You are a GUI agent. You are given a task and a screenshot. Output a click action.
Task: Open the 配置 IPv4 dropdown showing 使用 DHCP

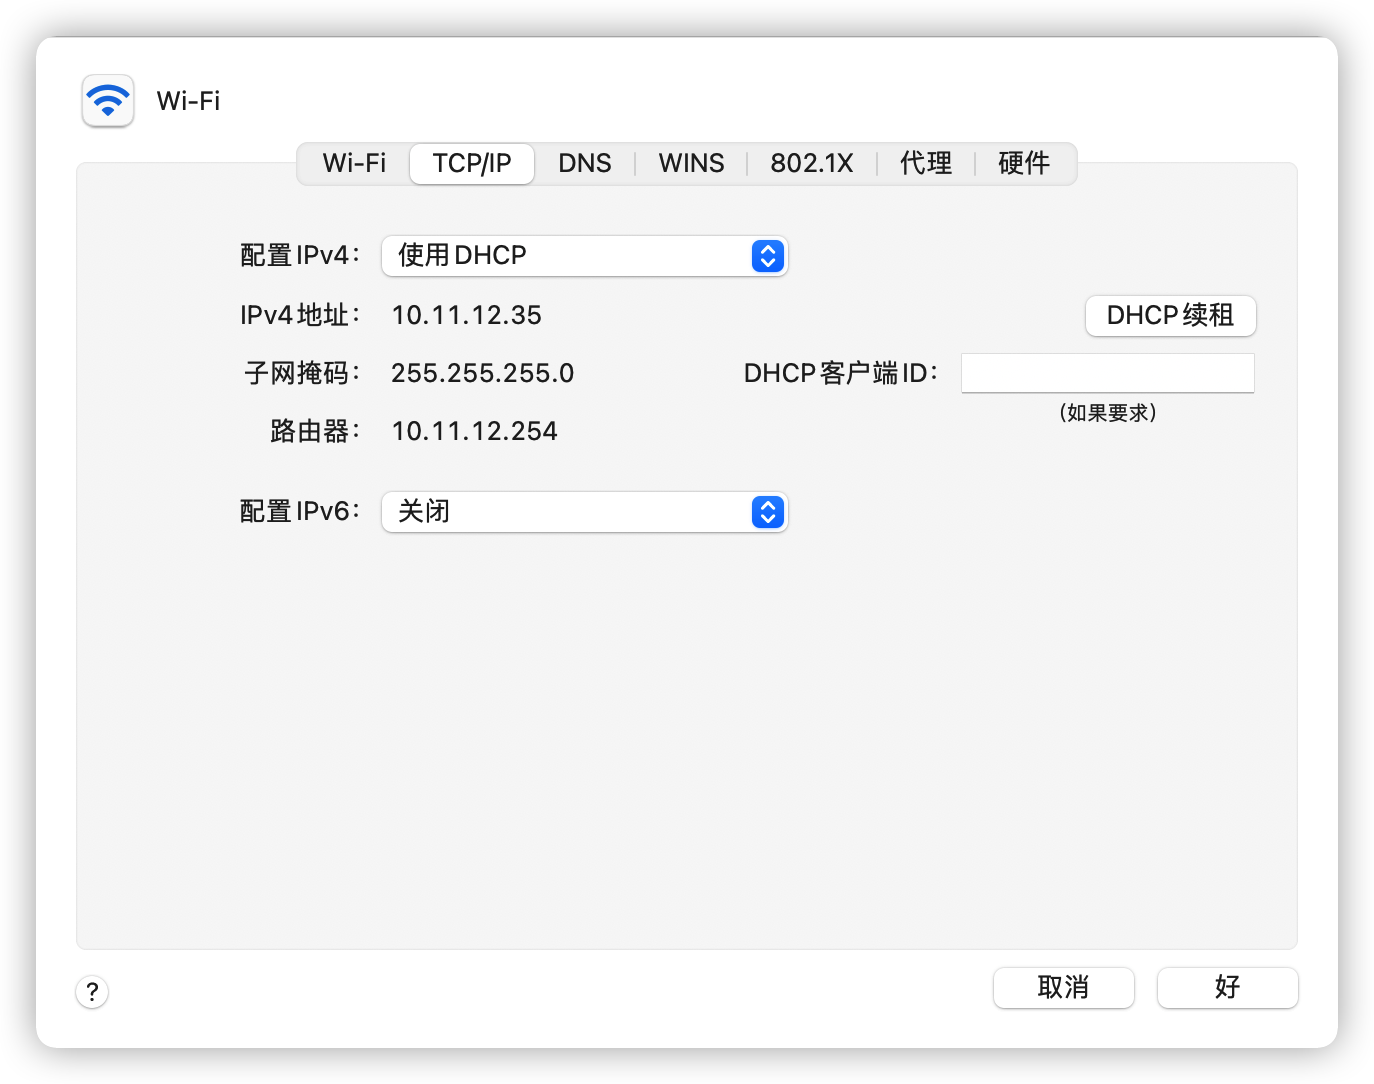[585, 256]
